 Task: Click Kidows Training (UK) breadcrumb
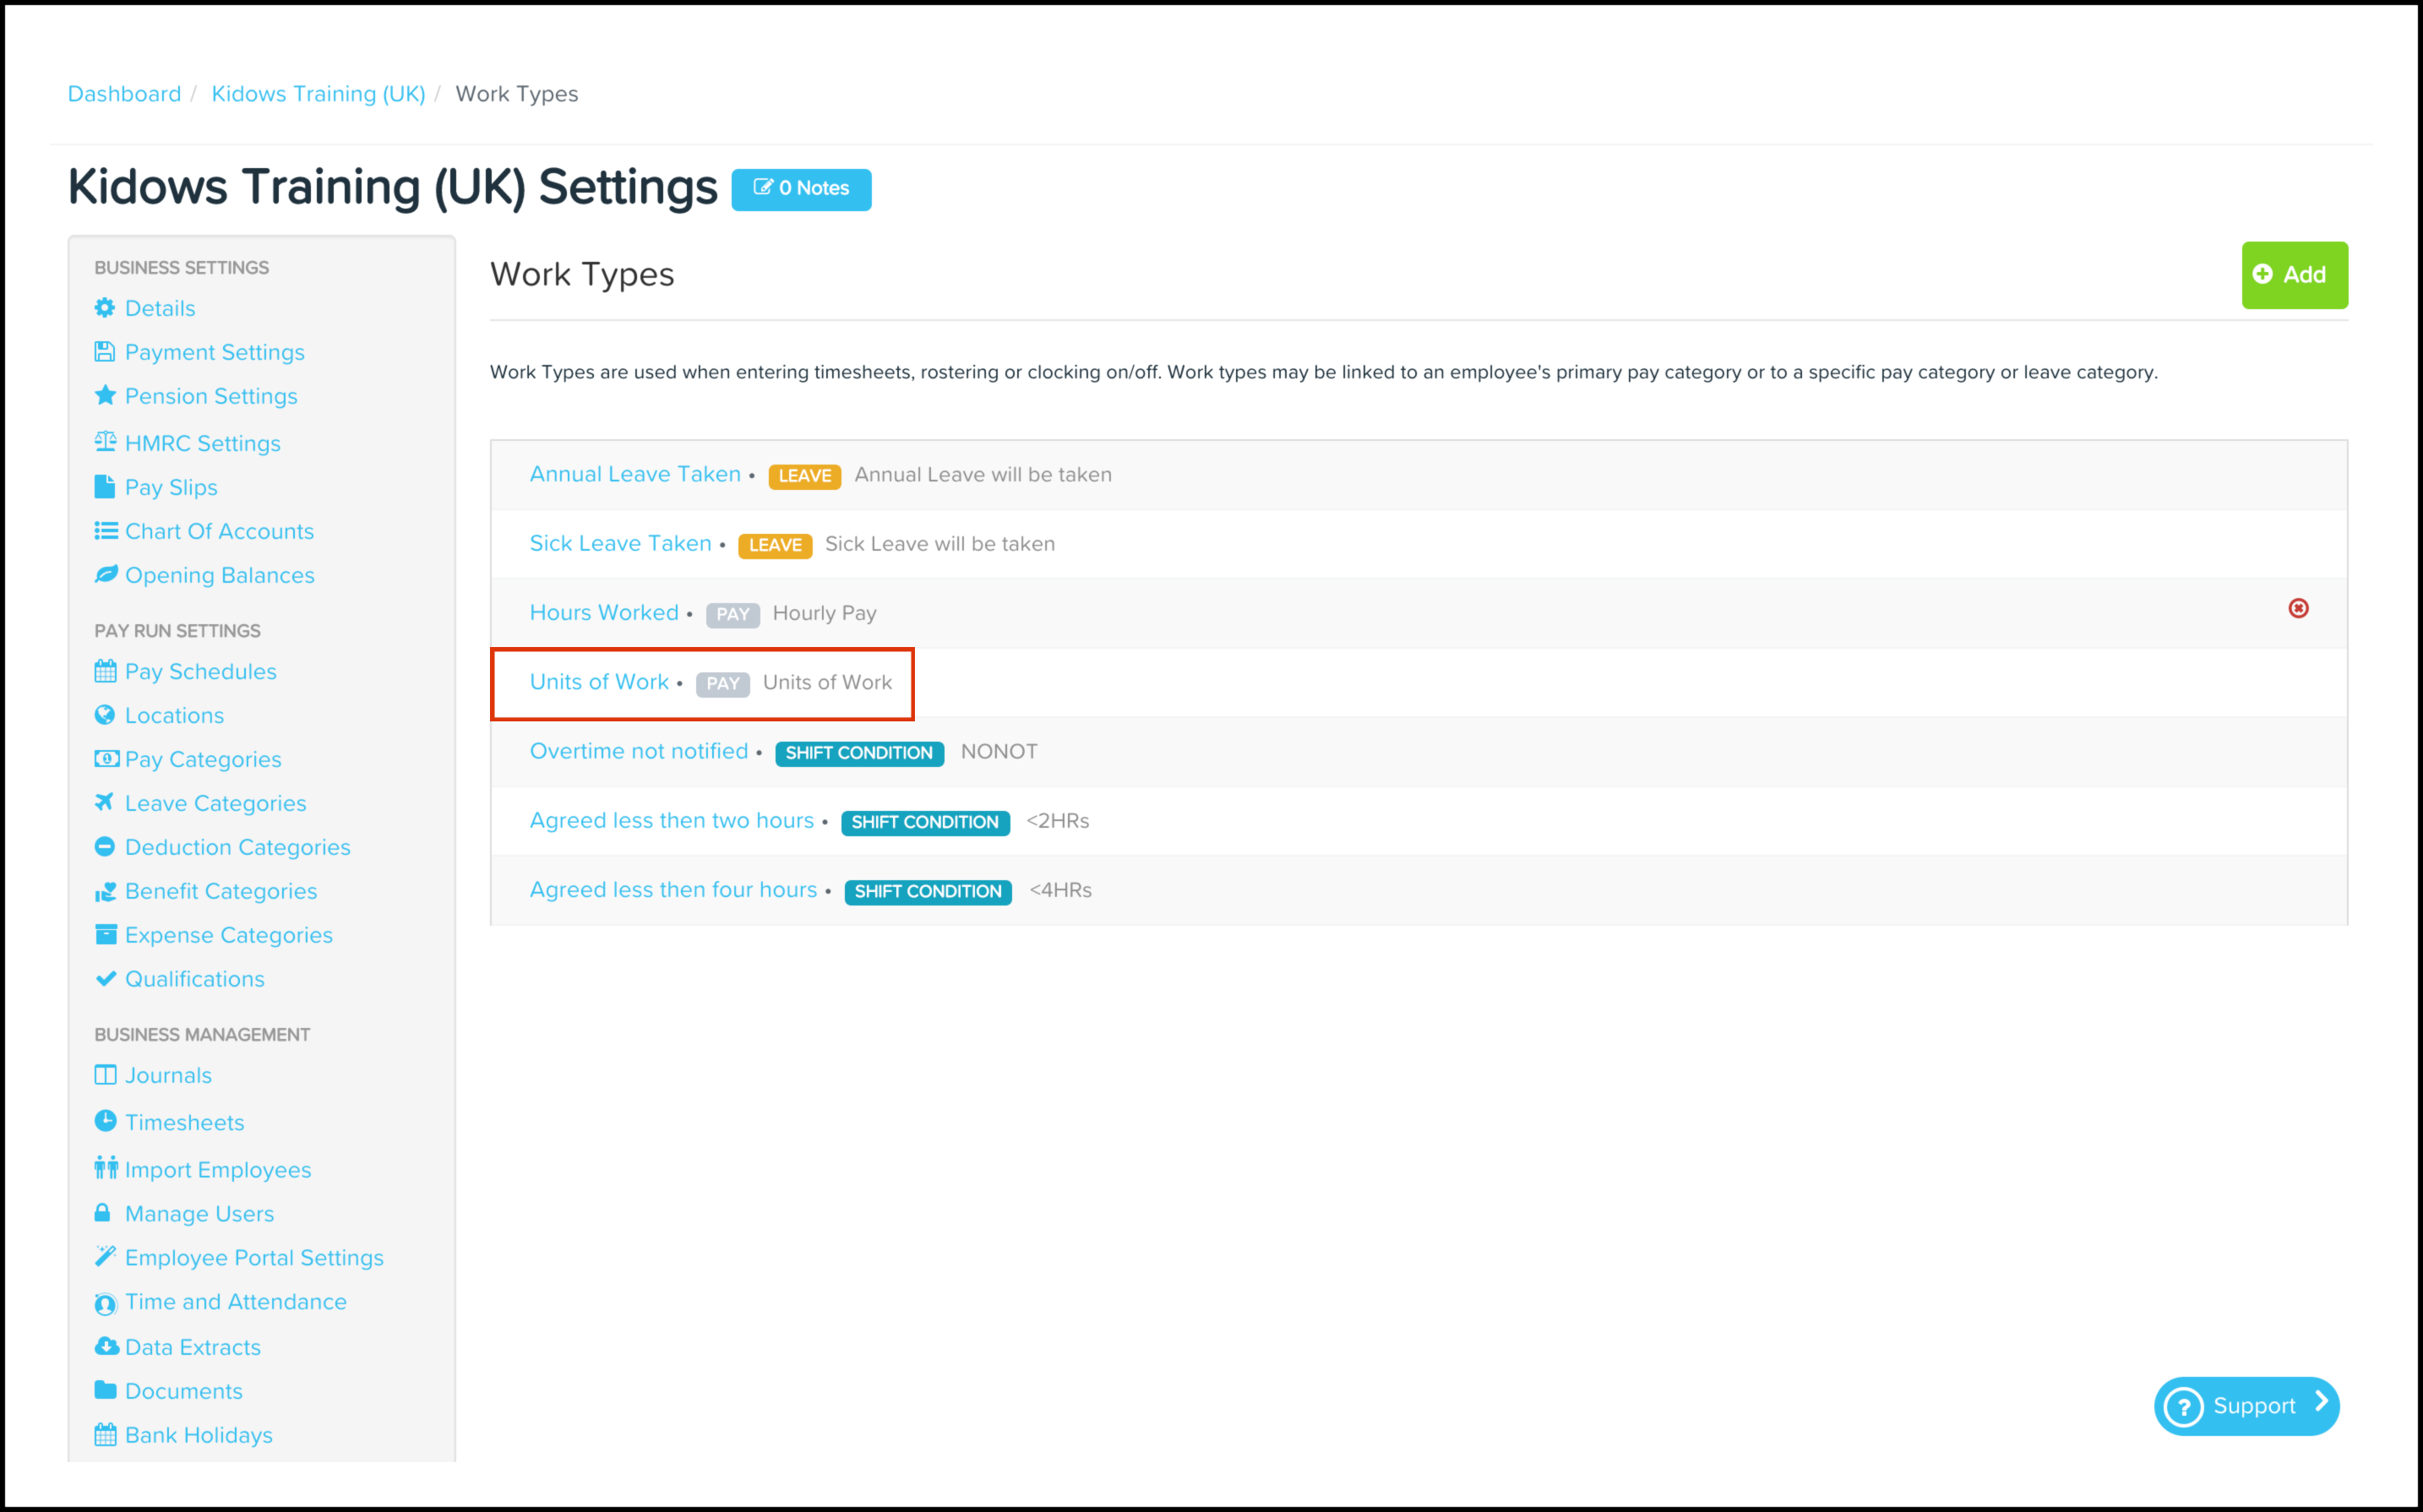[x=318, y=94]
